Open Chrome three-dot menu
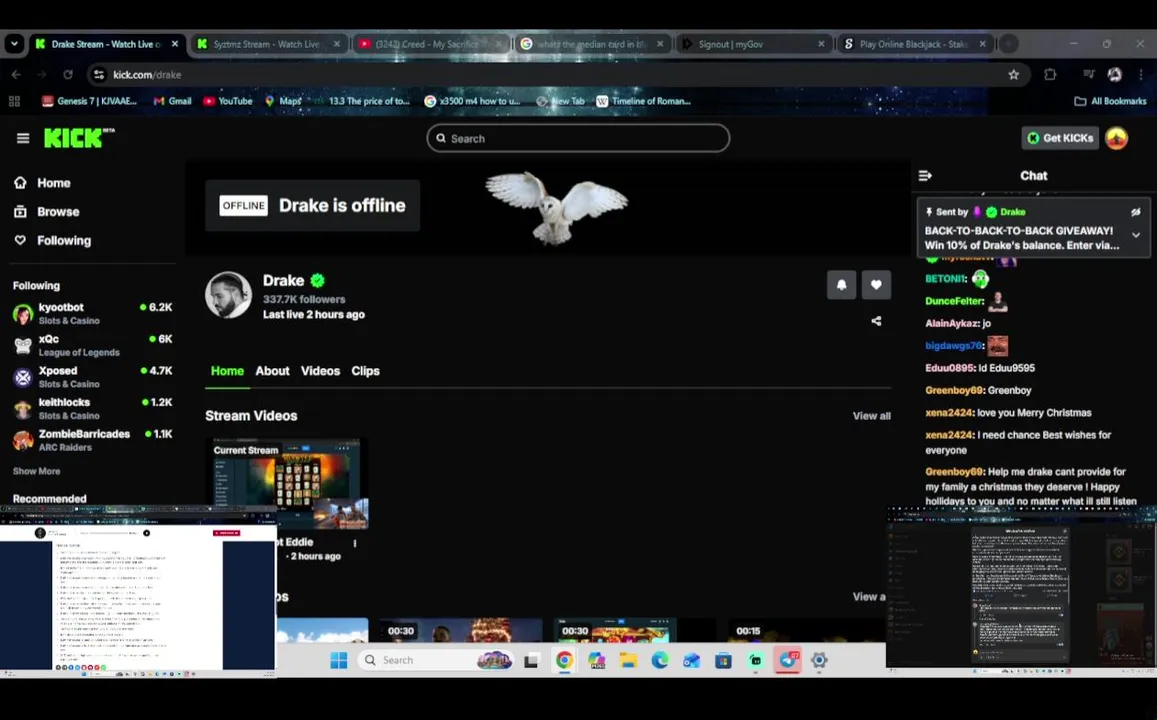Screen dimensions: 1157x720 1141,75
